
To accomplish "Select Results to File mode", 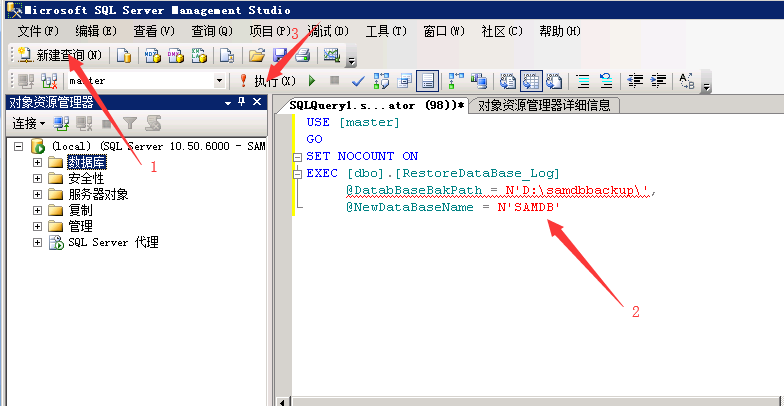I will tap(554, 81).
